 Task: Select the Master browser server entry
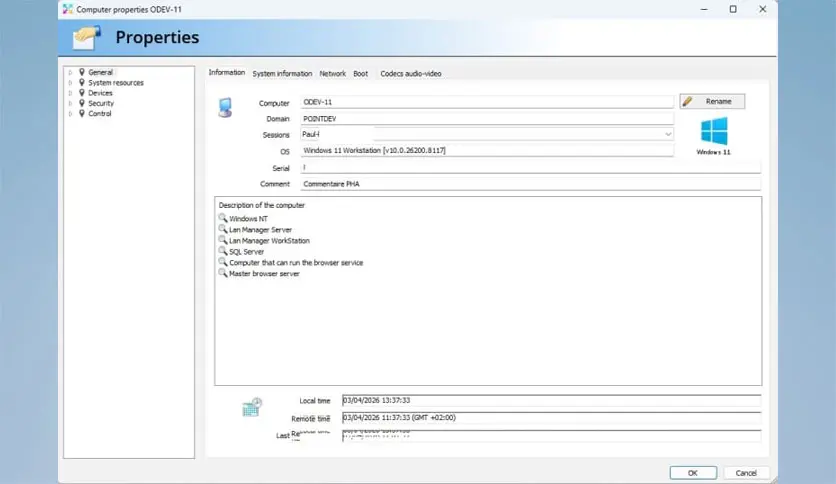264,273
